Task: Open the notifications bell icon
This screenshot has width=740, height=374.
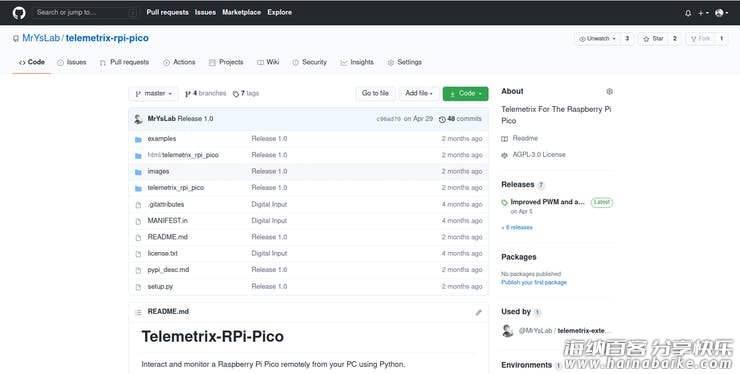Action: click(688, 13)
